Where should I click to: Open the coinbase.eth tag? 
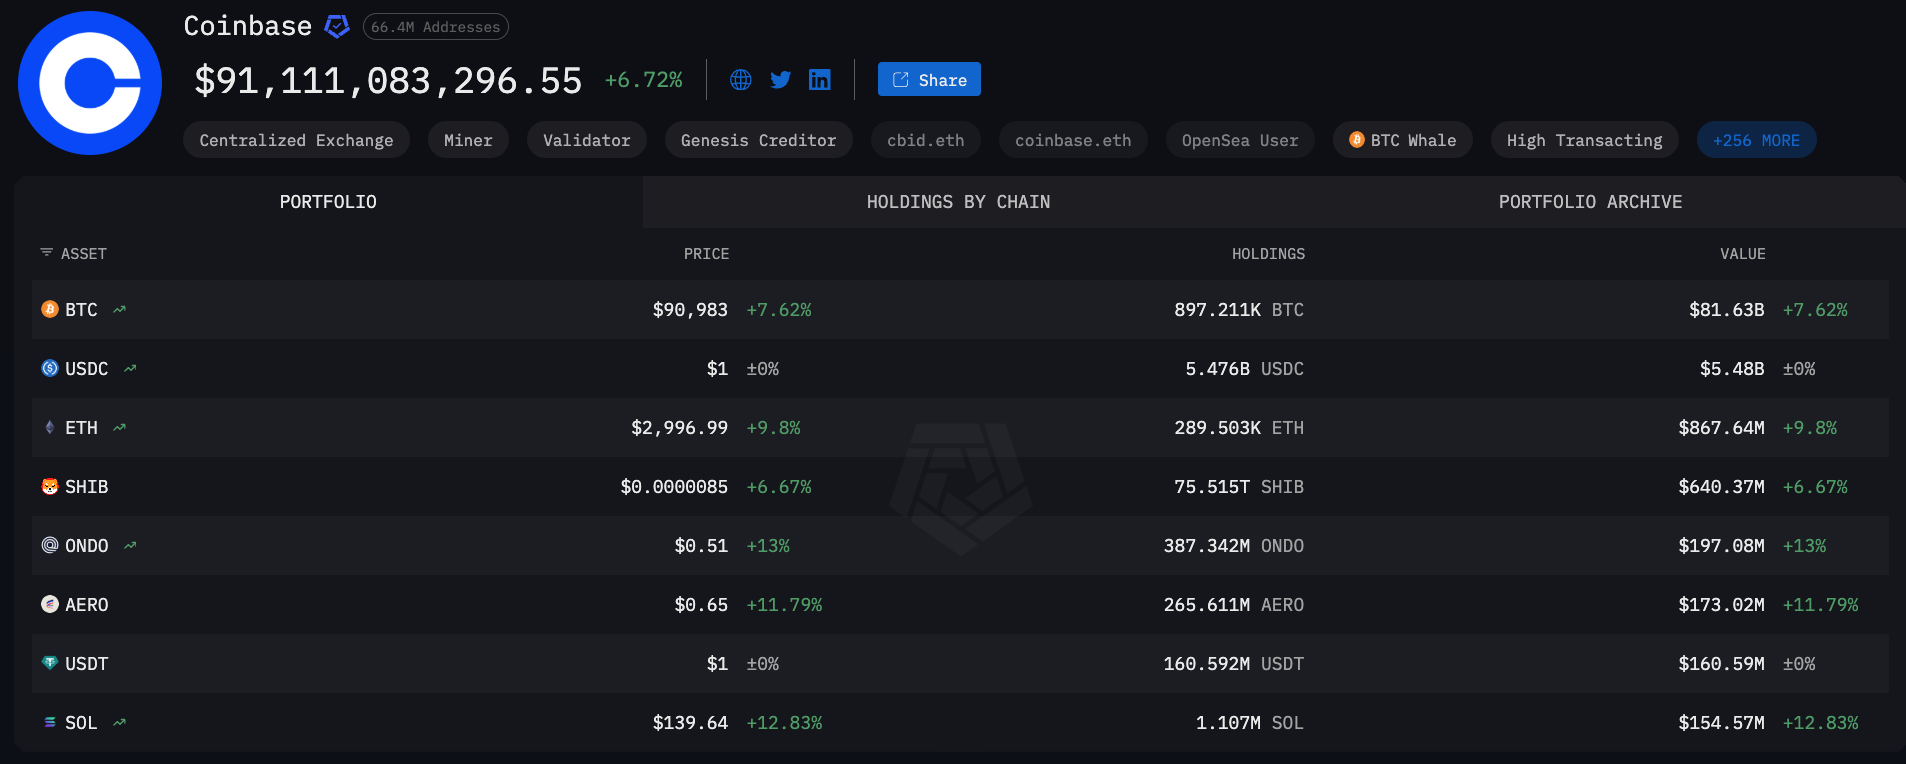tap(1073, 140)
